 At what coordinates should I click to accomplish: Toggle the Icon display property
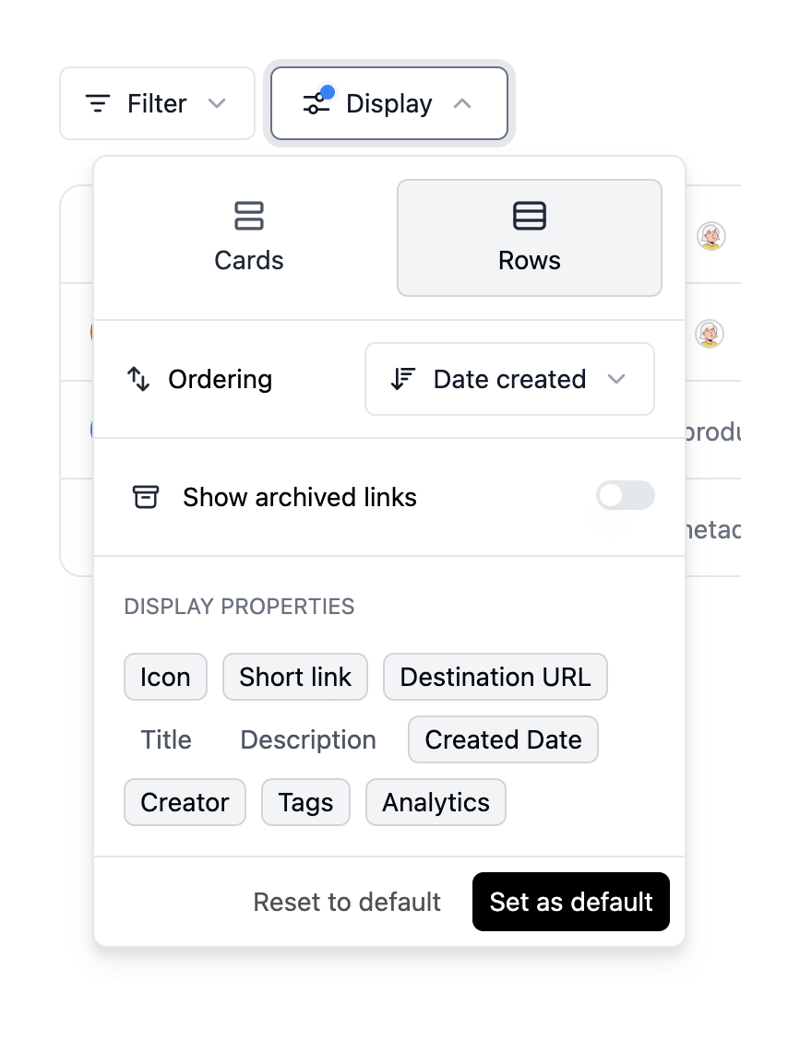point(165,677)
